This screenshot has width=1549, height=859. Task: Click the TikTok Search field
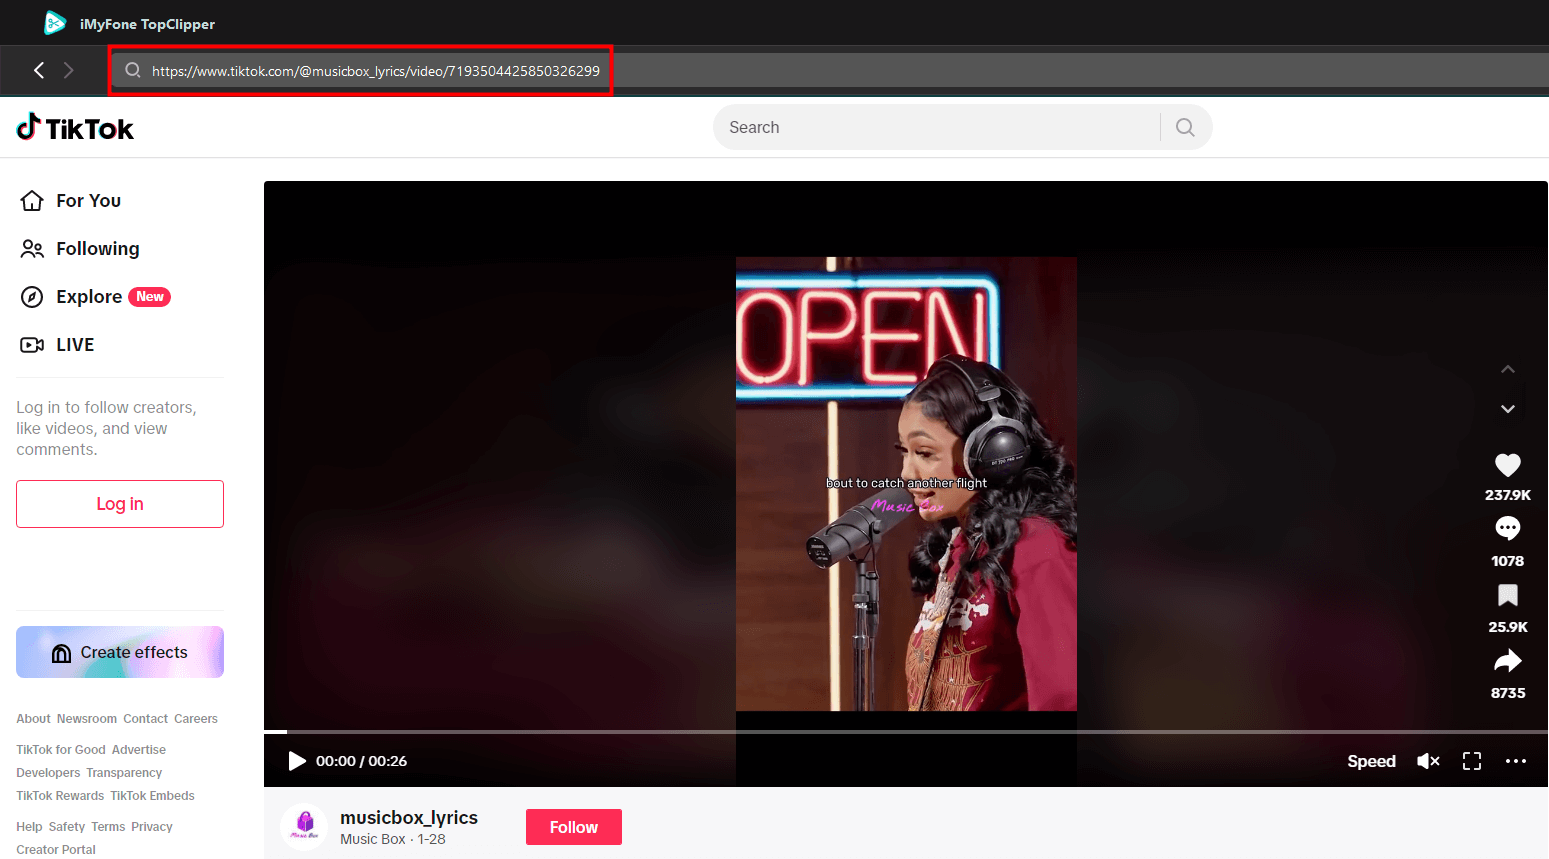pyautogui.click(x=936, y=127)
